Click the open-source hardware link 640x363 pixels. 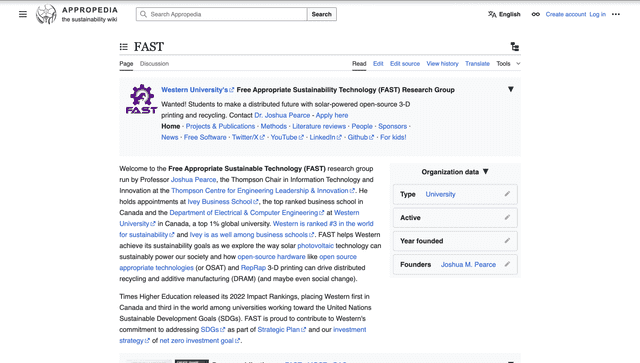[271, 257]
